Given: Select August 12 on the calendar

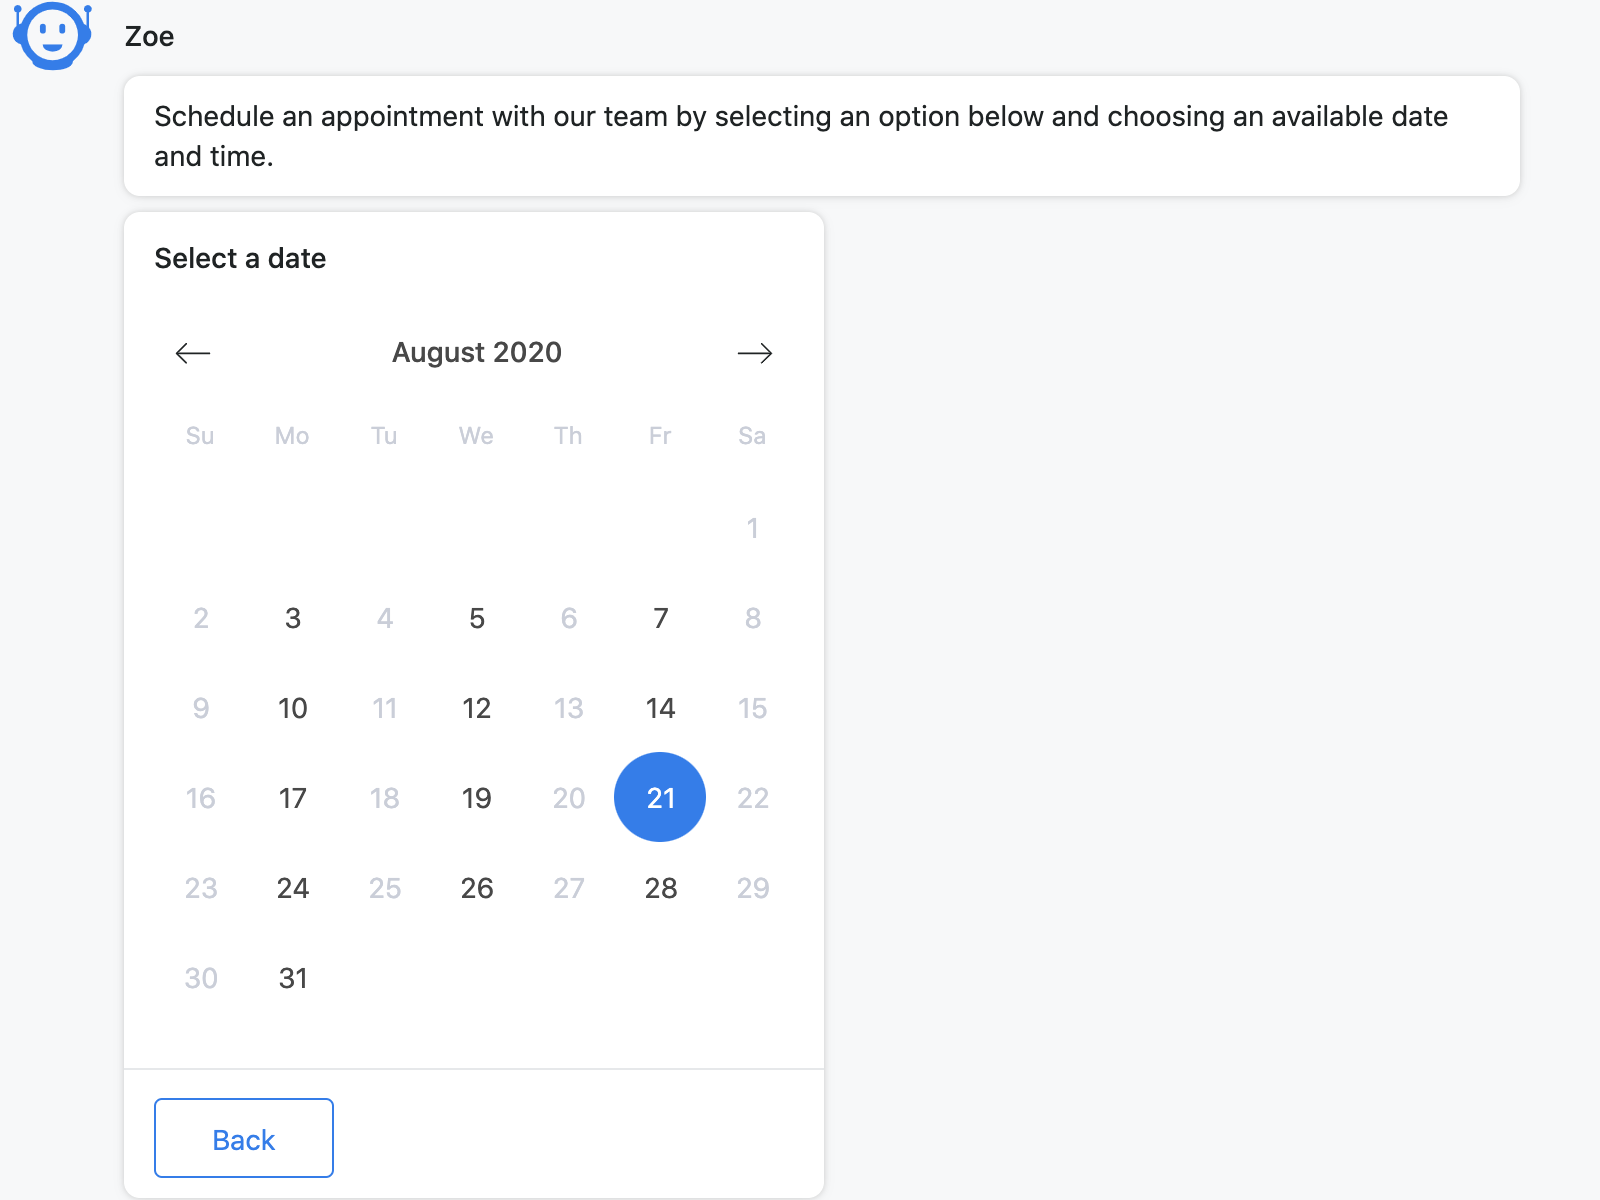Looking at the screenshot, I should point(477,708).
